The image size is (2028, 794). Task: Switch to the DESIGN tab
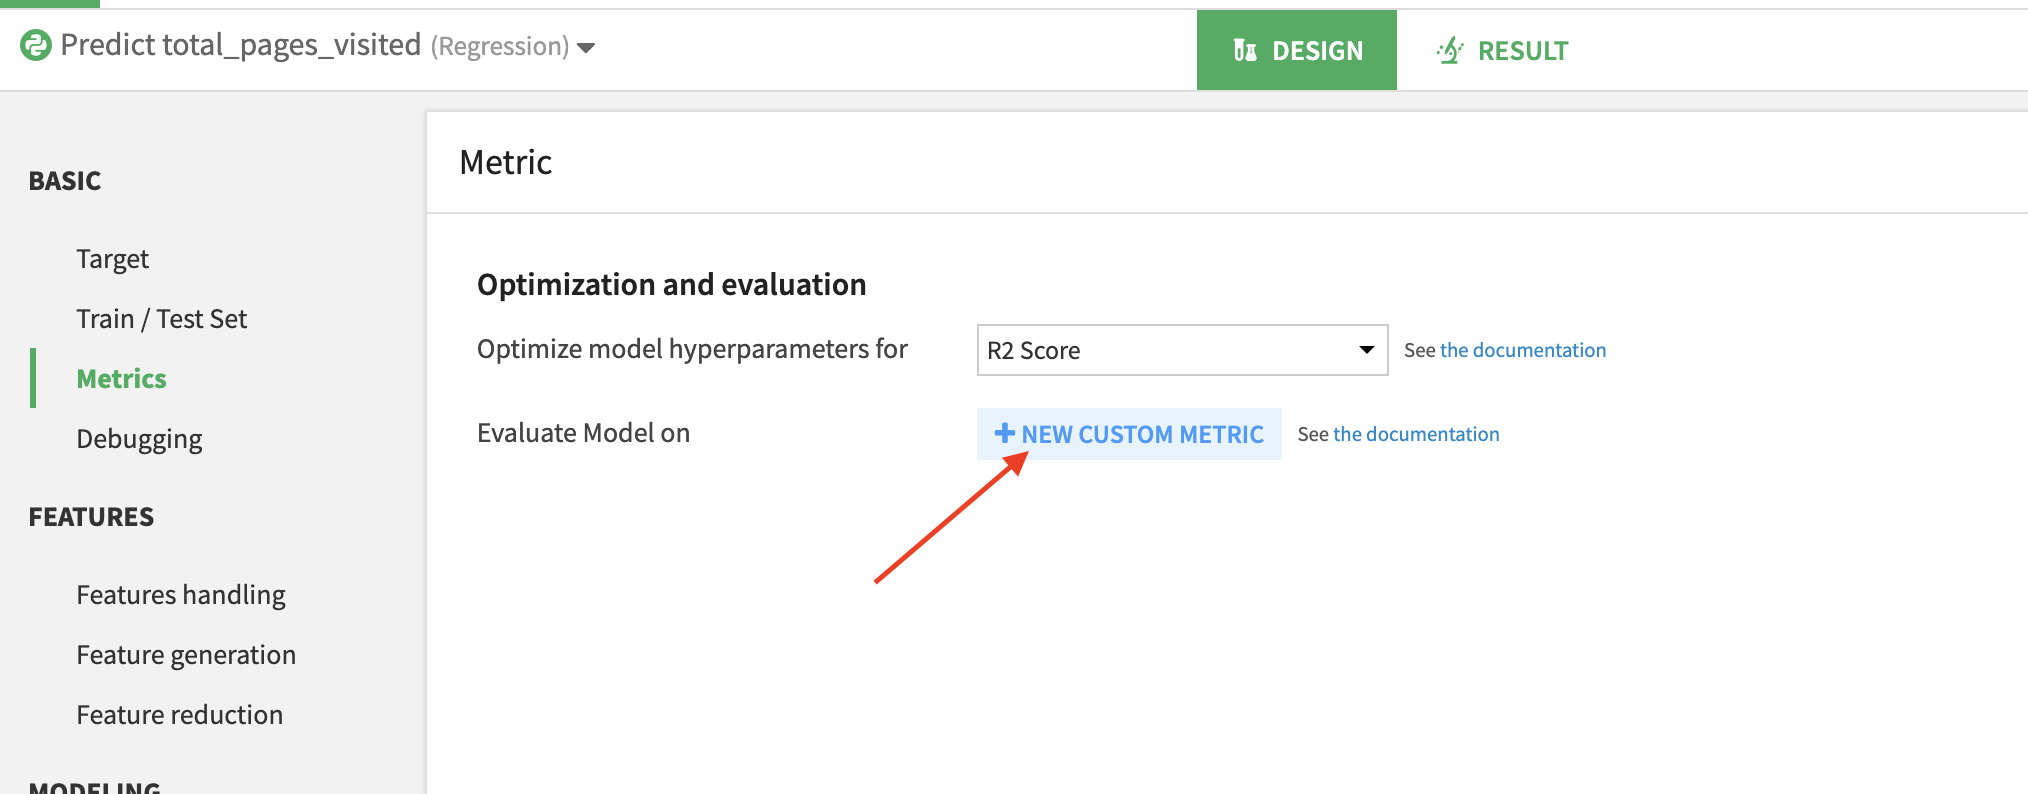(1297, 50)
